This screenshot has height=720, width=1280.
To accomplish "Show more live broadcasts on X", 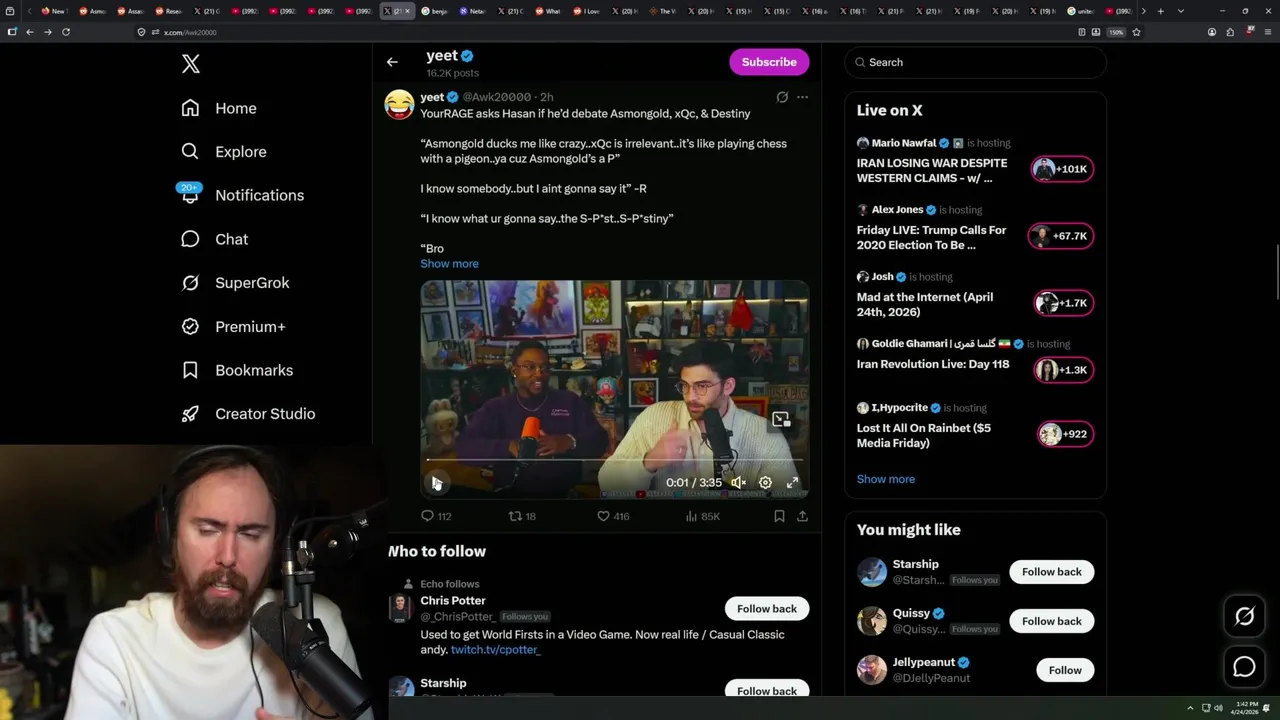I will point(886,479).
